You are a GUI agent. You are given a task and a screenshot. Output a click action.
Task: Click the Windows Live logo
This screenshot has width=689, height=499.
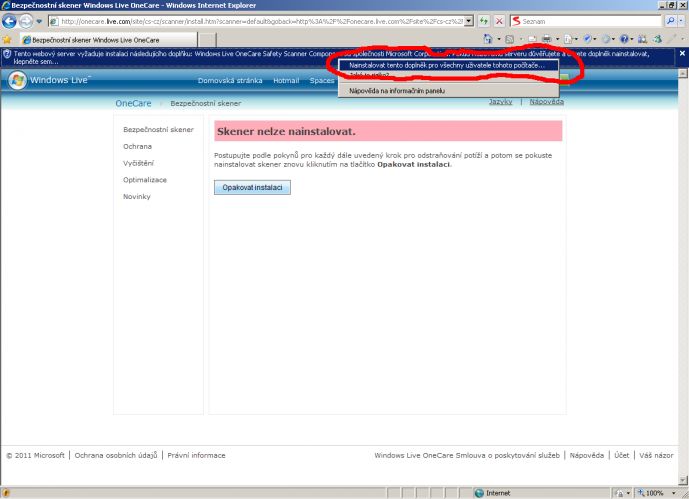pos(49,80)
